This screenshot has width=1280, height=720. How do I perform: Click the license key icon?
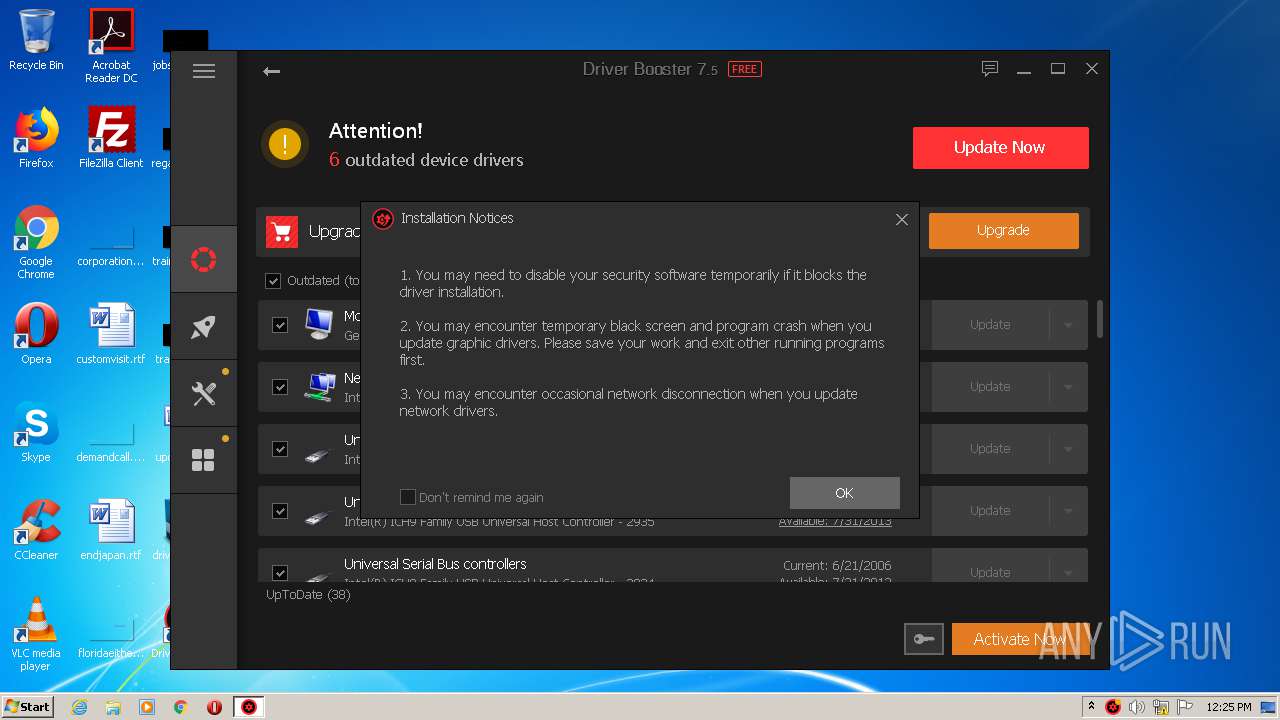tap(923, 639)
